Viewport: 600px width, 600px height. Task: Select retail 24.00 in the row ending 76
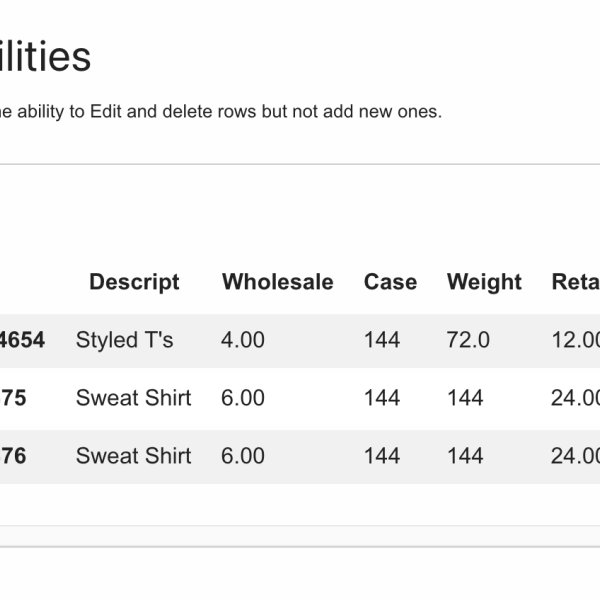[575, 456]
